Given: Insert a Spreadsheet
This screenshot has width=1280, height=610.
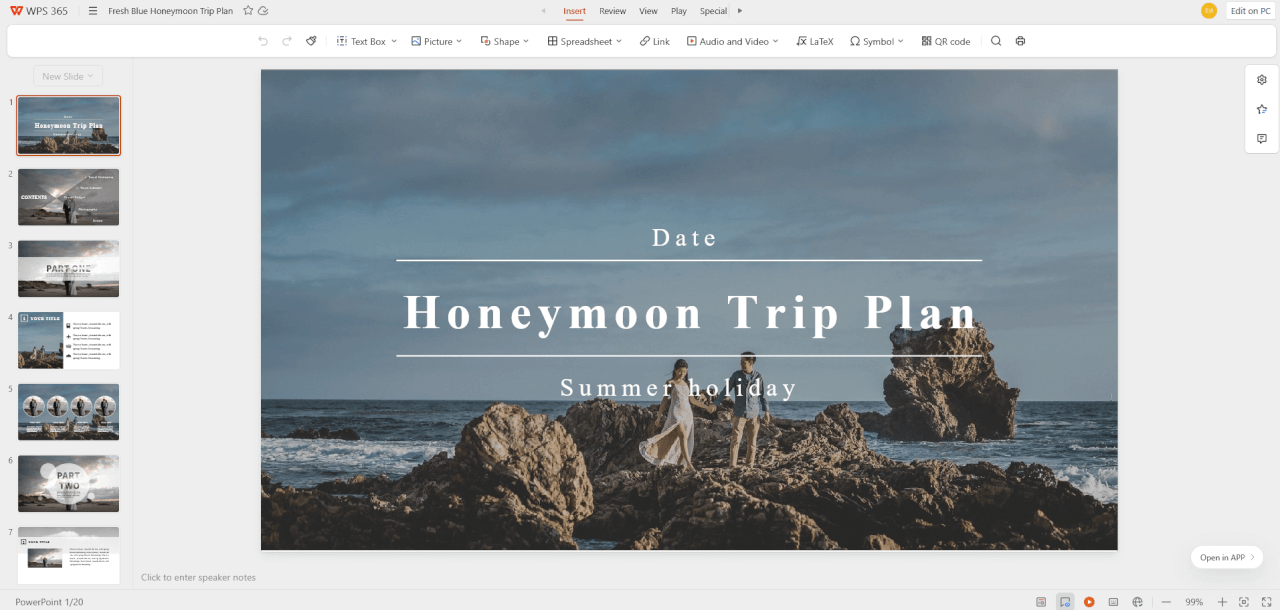Looking at the screenshot, I should [579, 41].
